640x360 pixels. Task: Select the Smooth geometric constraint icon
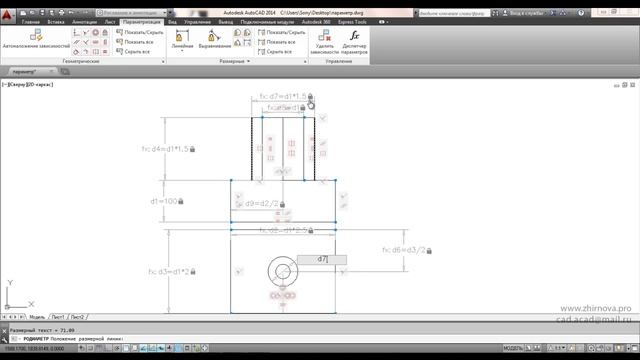point(86,52)
